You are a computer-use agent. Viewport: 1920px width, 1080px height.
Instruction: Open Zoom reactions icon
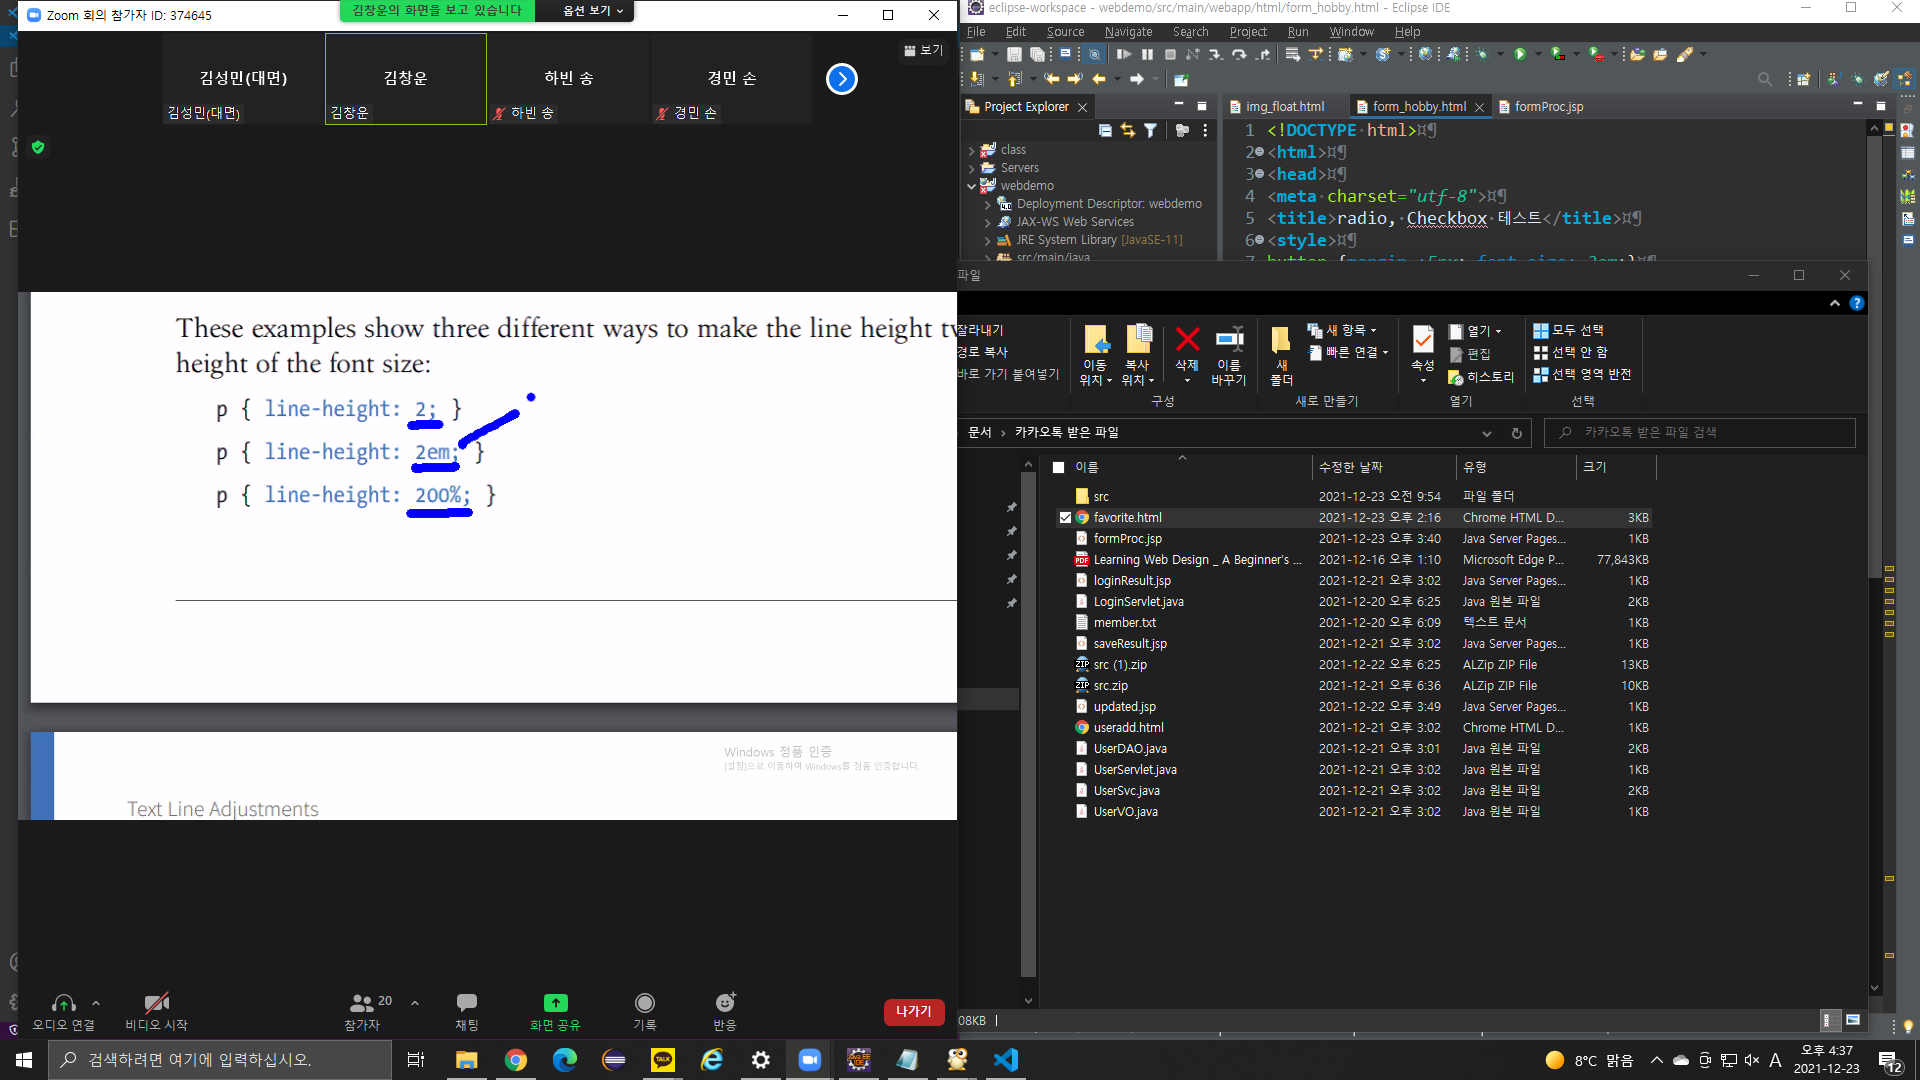(x=725, y=1003)
